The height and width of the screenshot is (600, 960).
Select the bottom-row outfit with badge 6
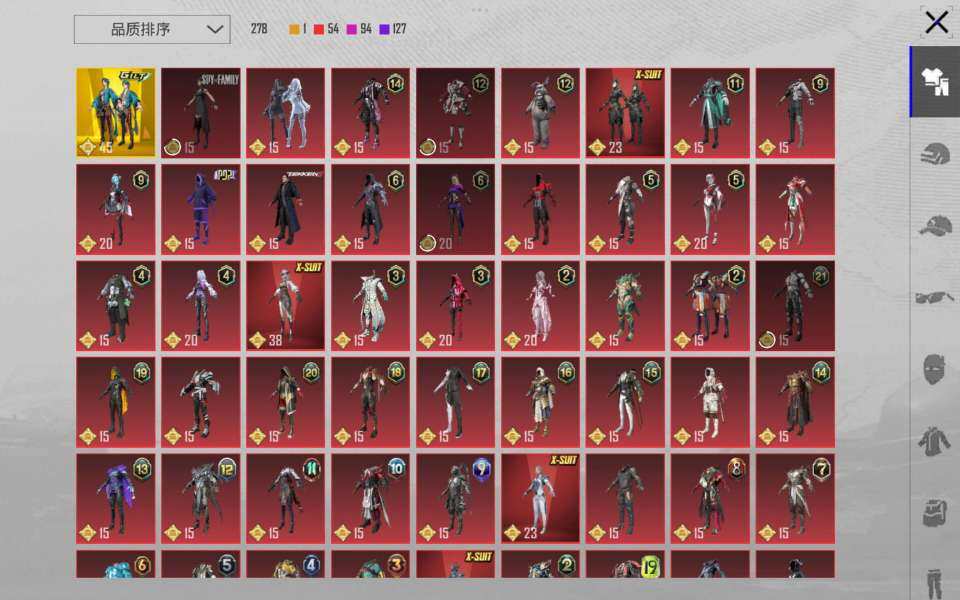(116, 564)
